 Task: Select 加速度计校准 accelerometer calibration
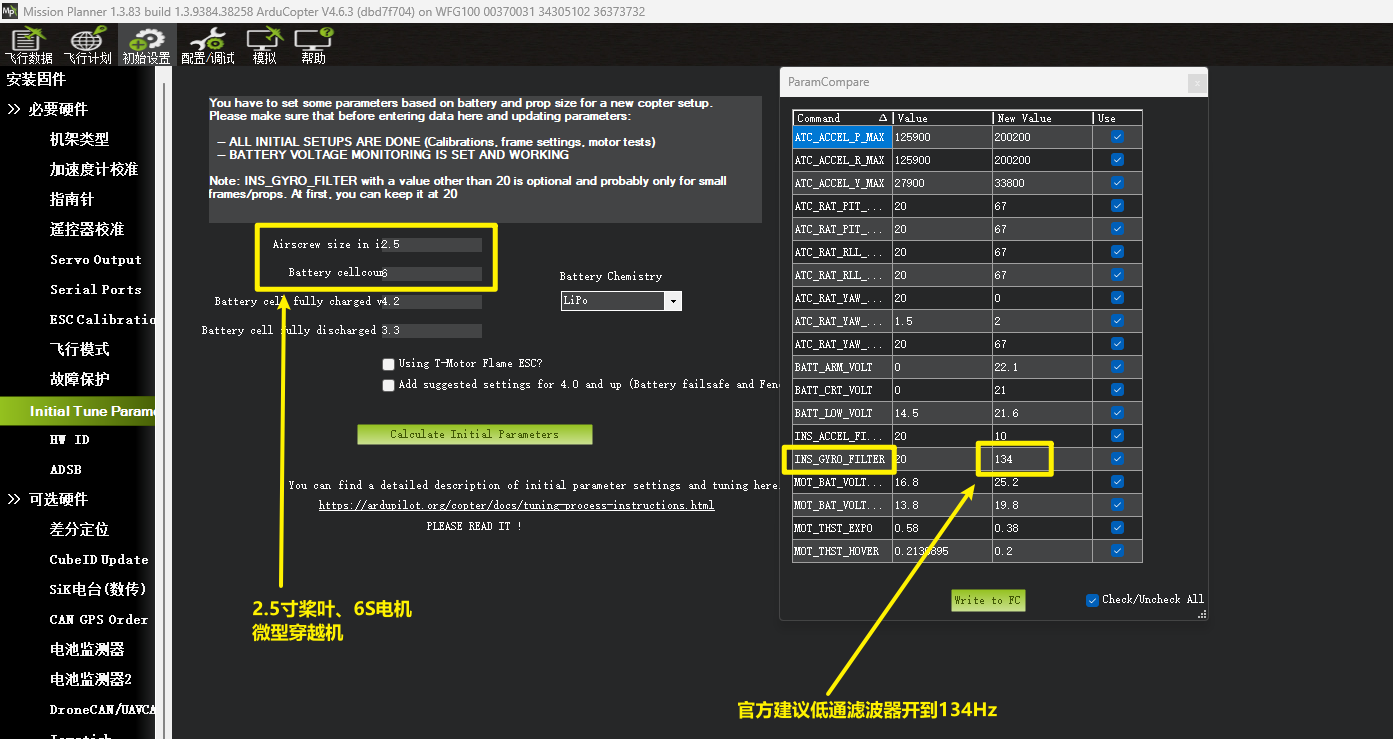(x=94, y=169)
